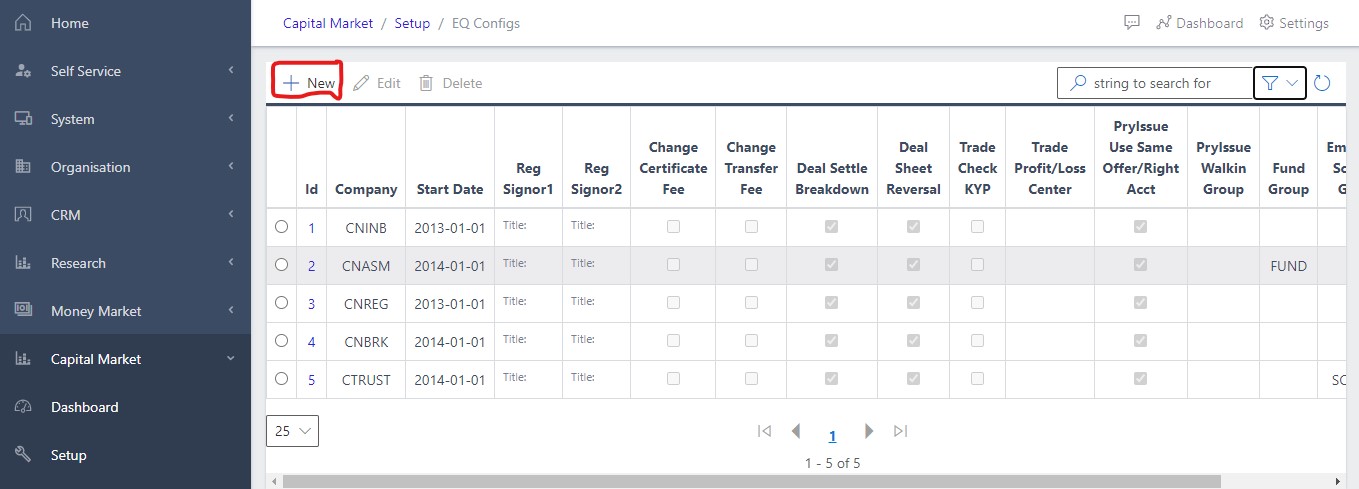Image resolution: width=1359 pixels, height=489 pixels.
Task: Go to the last page of results
Action: click(901, 431)
